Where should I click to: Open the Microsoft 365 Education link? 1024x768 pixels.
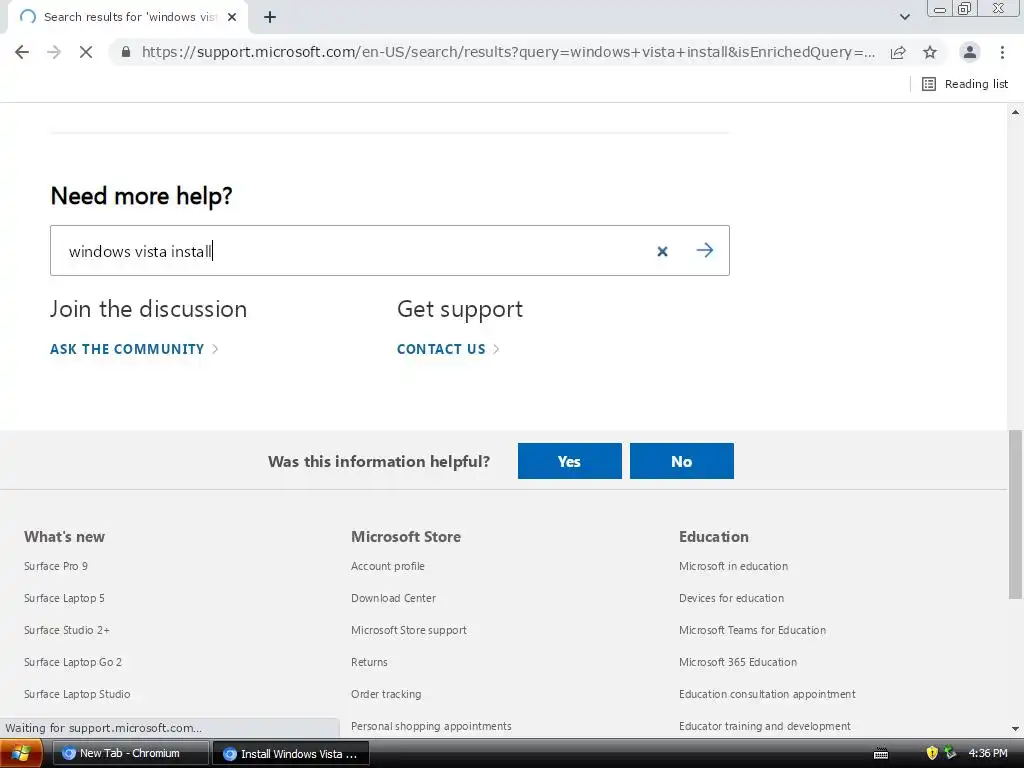738,662
